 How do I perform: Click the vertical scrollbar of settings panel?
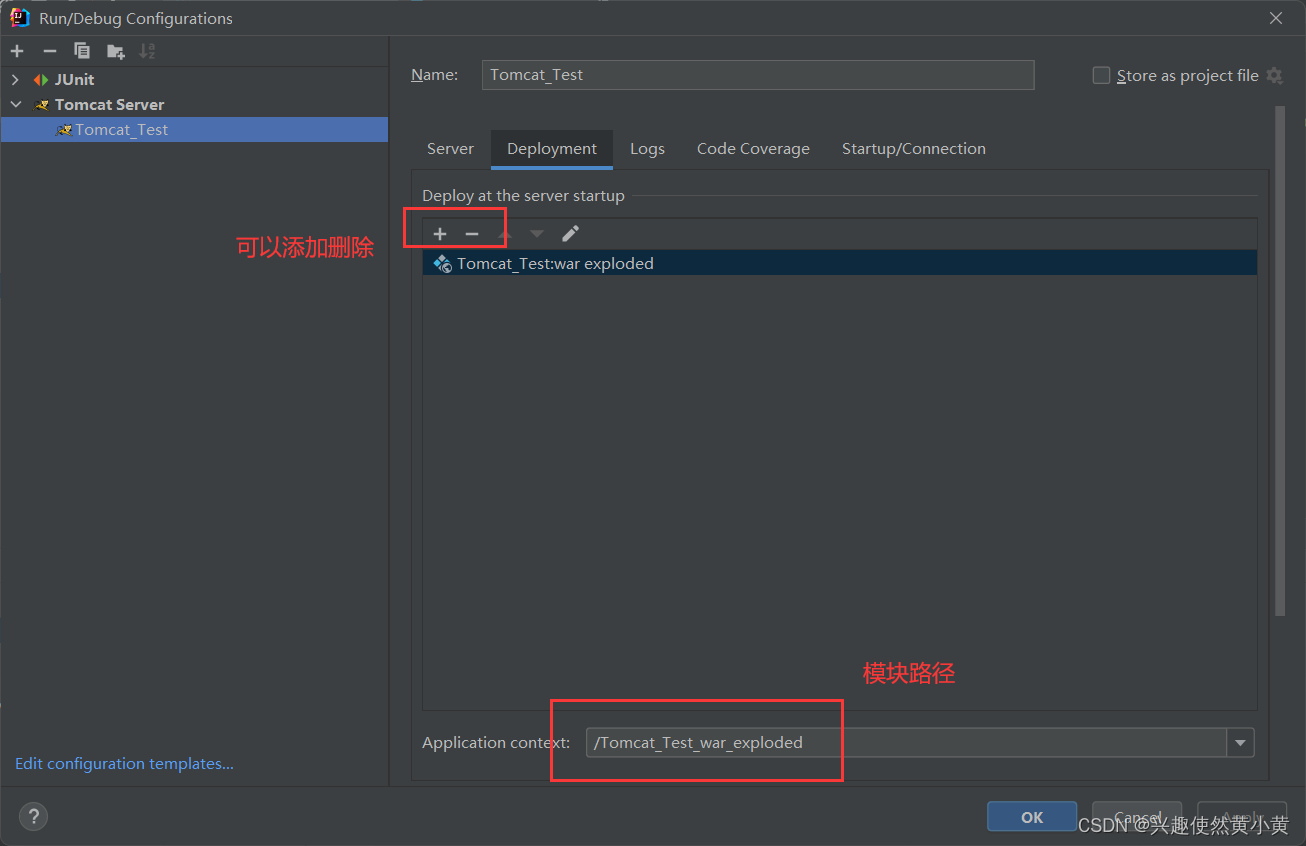point(1280,361)
